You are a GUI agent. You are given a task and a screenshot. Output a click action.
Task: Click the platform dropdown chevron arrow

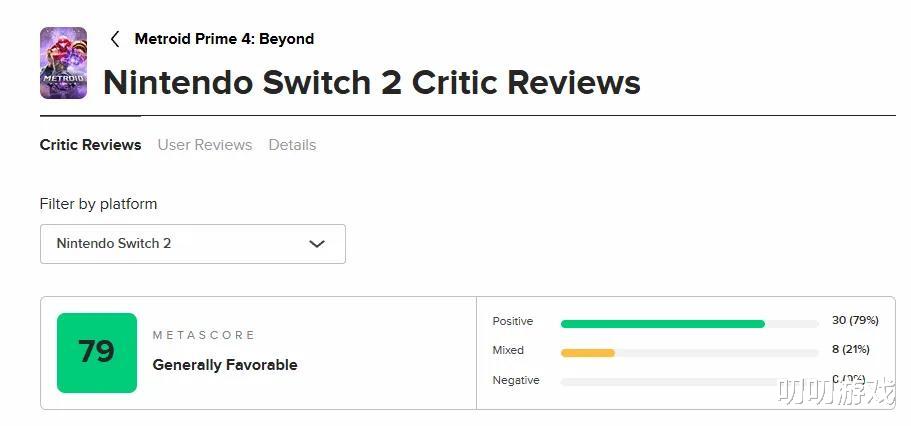317,244
